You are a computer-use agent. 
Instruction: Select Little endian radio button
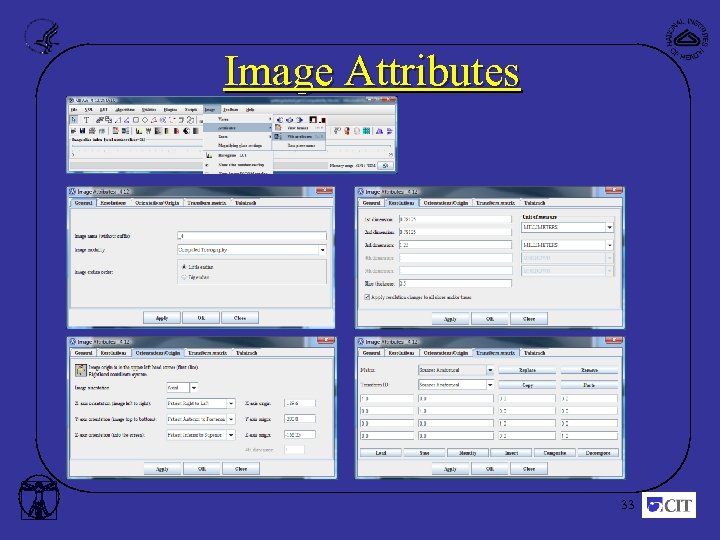[x=184, y=267]
